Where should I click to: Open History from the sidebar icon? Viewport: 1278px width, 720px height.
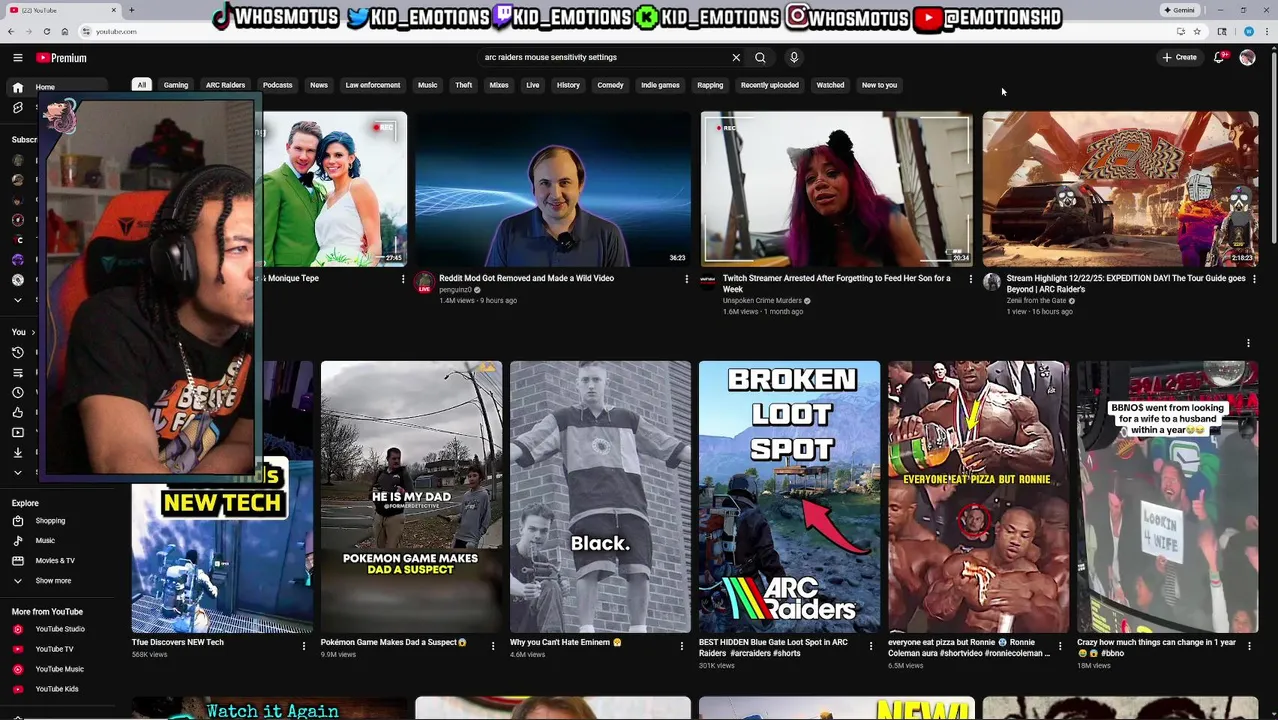[18, 352]
